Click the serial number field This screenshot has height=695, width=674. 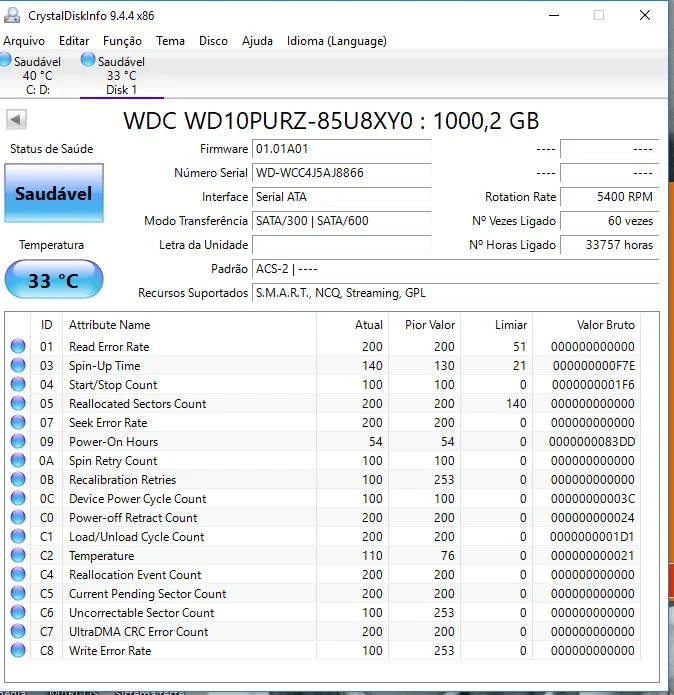[341, 173]
